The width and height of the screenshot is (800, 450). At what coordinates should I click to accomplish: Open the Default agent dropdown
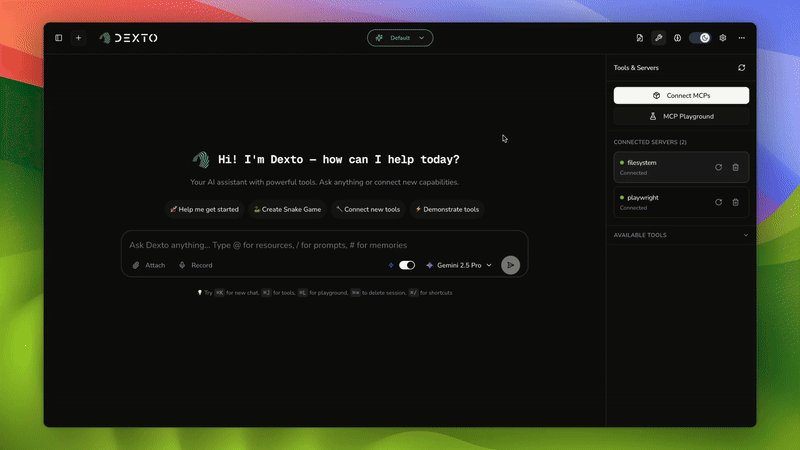point(400,38)
